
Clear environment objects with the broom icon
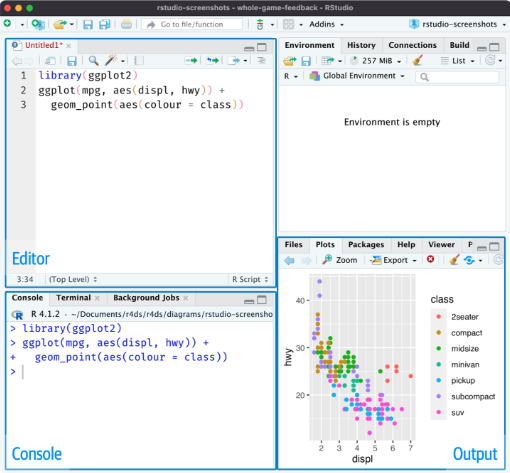(x=417, y=61)
